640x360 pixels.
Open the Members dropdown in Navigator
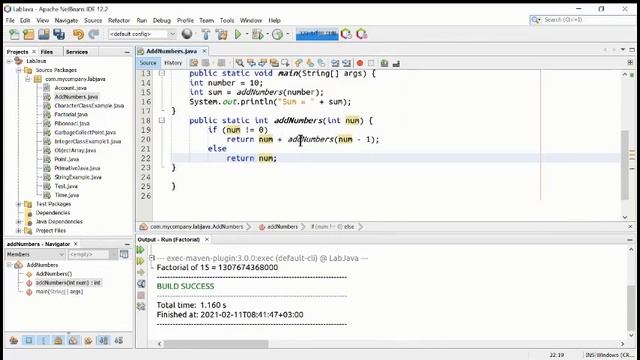click(x=35, y=254)
